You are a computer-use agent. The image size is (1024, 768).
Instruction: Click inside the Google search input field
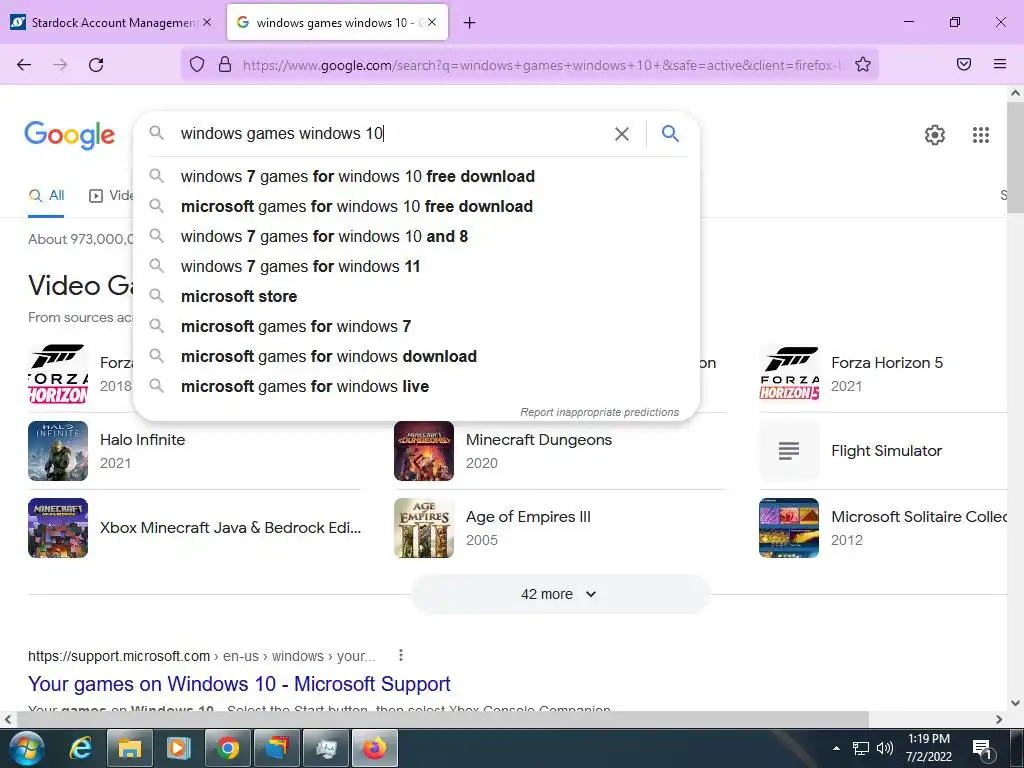point(392,133)
